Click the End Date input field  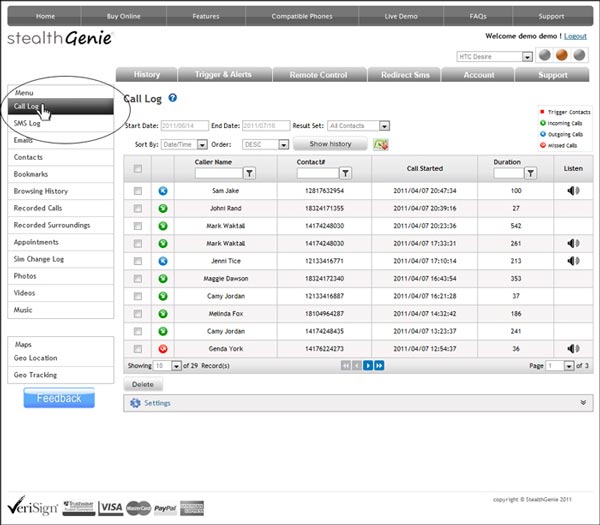coord(266,126)
